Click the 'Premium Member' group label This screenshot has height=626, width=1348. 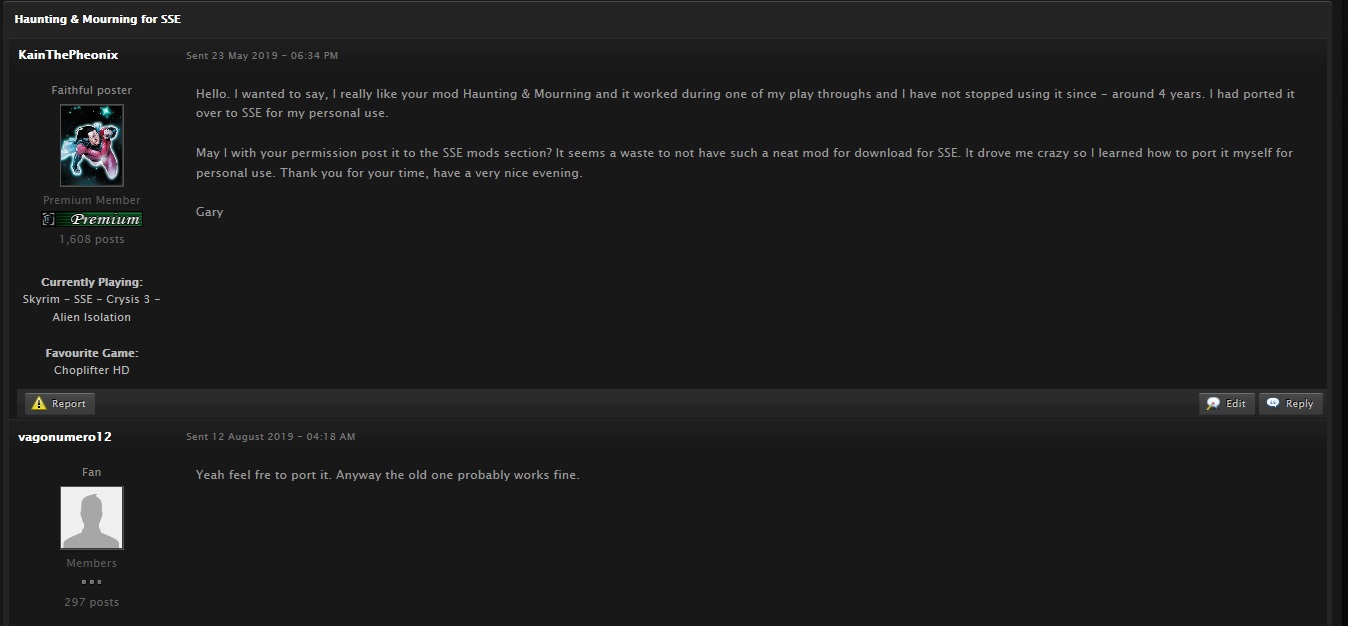(92, 200)
